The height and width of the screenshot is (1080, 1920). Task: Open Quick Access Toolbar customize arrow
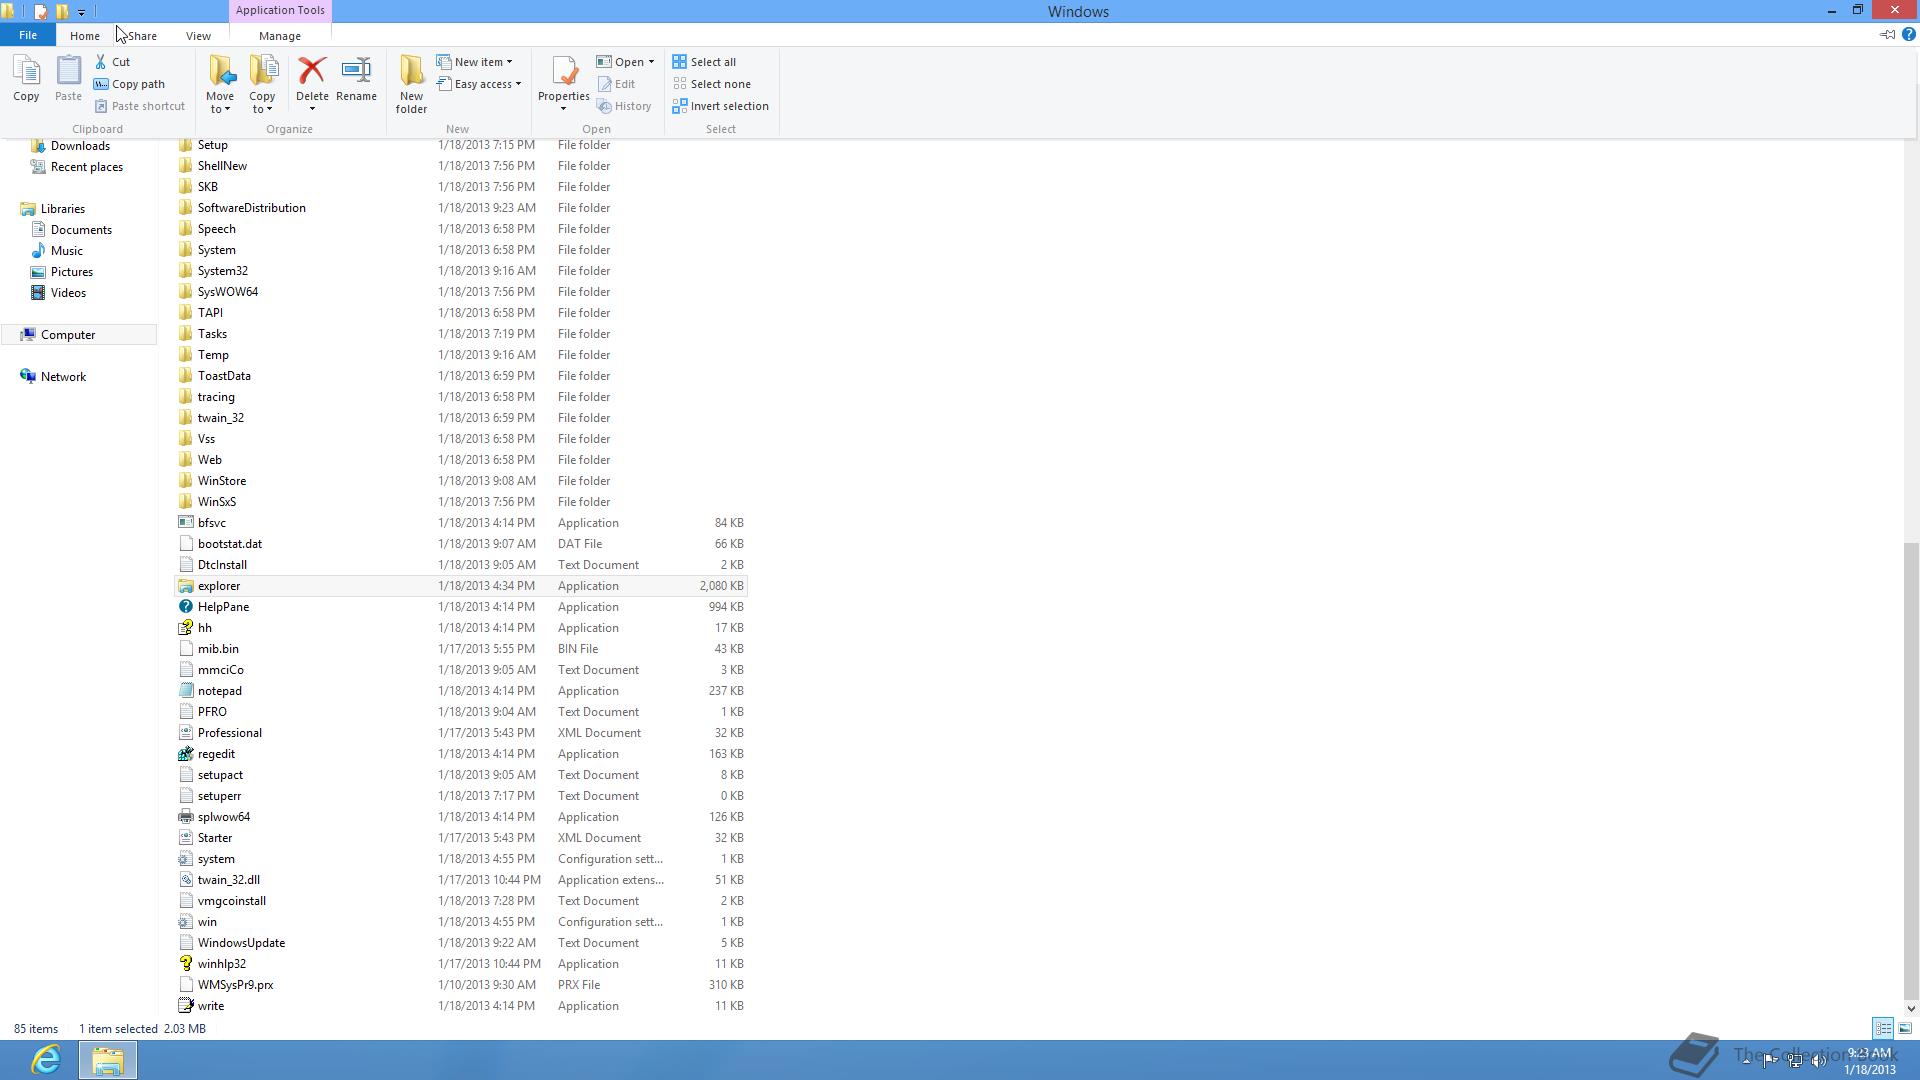tap(82, 12)
